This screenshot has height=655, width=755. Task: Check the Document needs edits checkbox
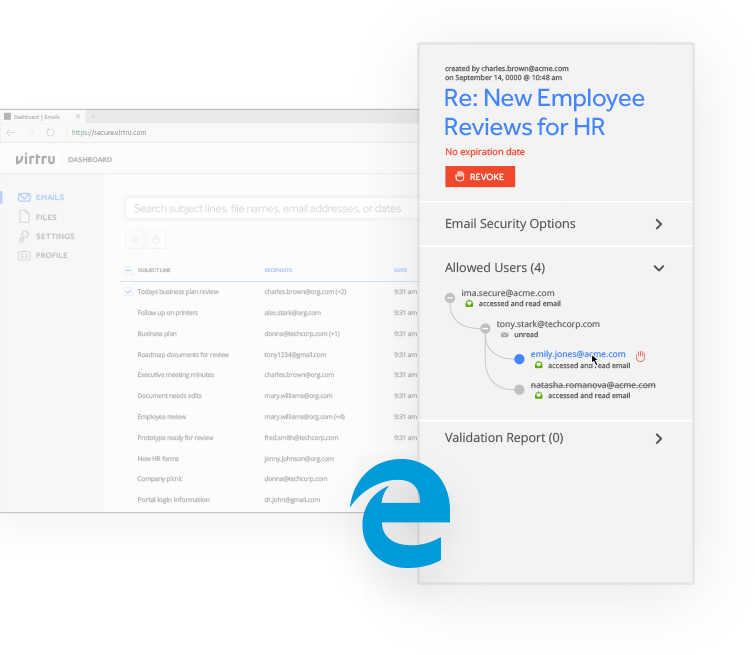click(128, 395)
